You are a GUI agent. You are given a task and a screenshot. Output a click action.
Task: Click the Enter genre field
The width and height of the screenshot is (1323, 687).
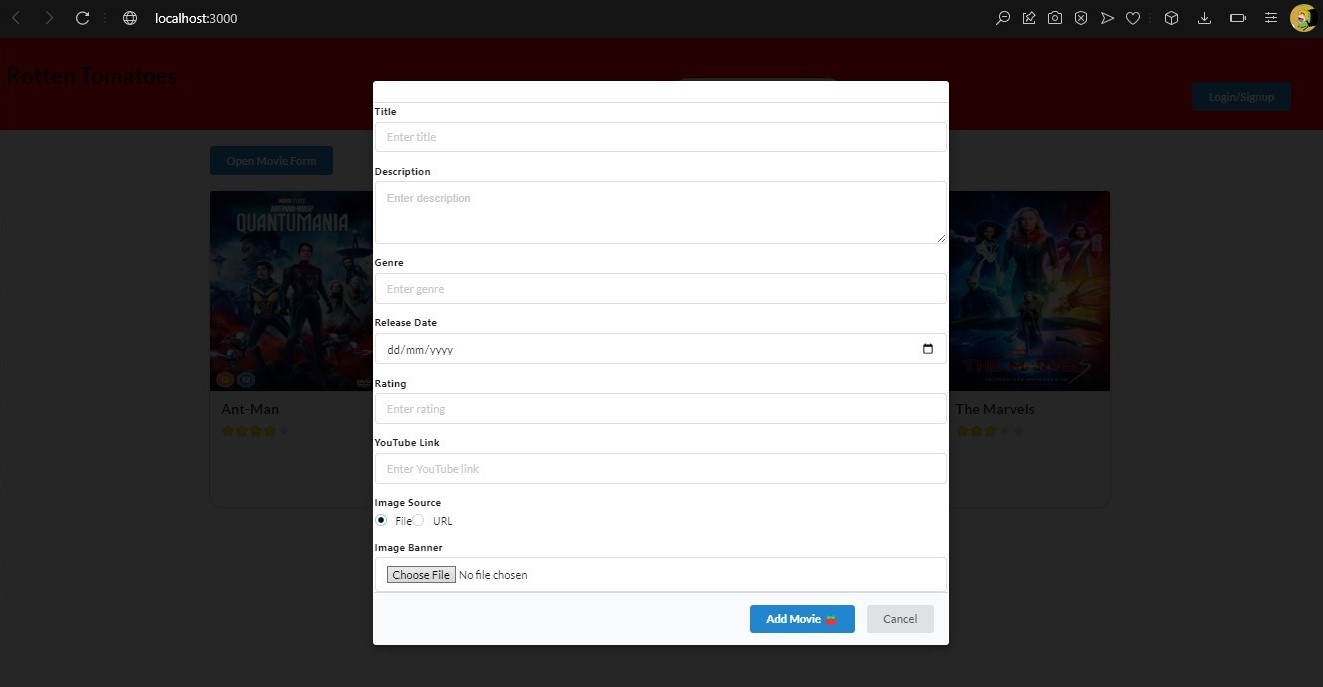click(x=660, y=289)
